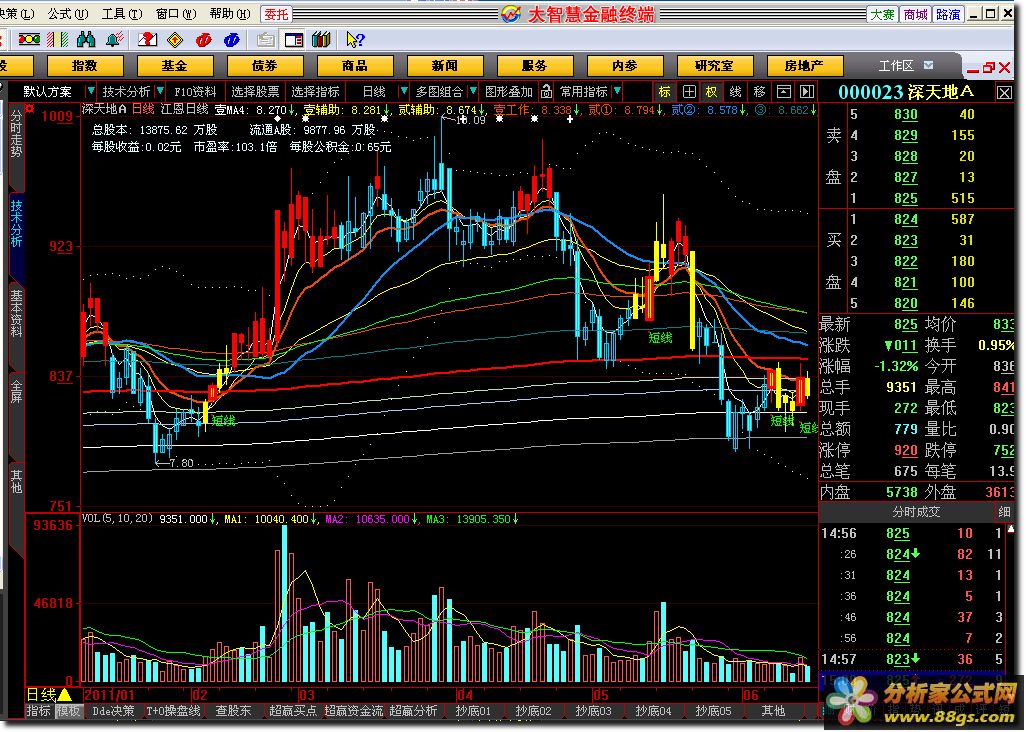Click the skip-to-end arrow icon
The image size is (1026, 732).
[x=807, y=92]
